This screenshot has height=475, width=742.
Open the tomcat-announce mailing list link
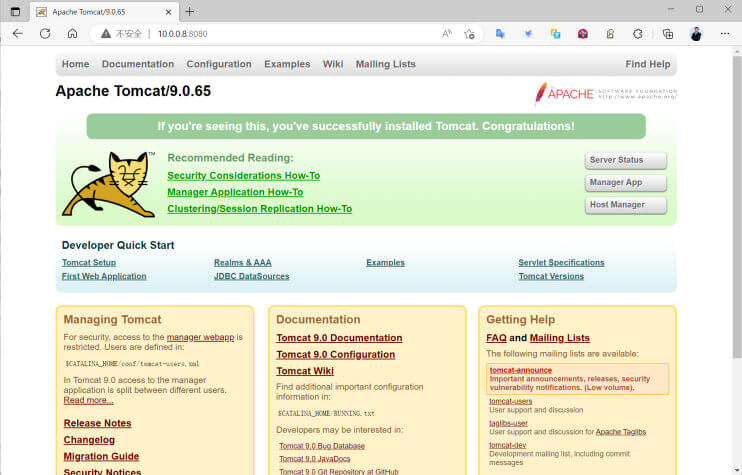coord(521,370)
